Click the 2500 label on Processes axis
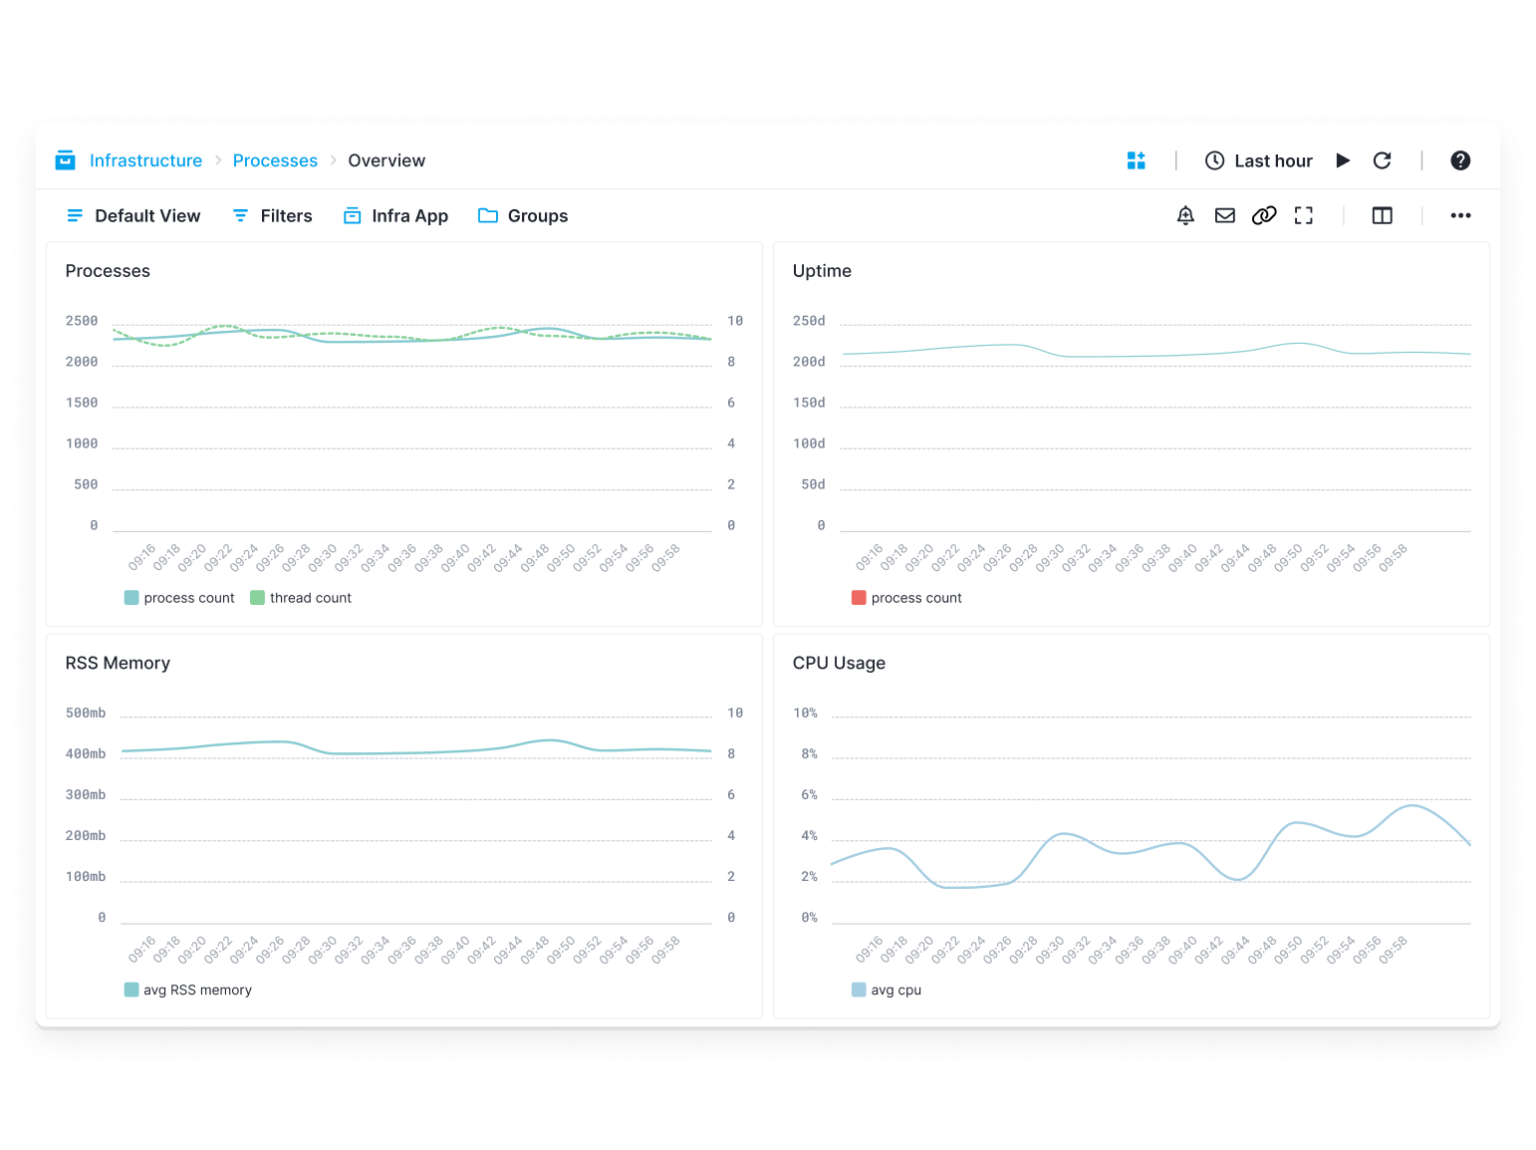 (82, 321)
